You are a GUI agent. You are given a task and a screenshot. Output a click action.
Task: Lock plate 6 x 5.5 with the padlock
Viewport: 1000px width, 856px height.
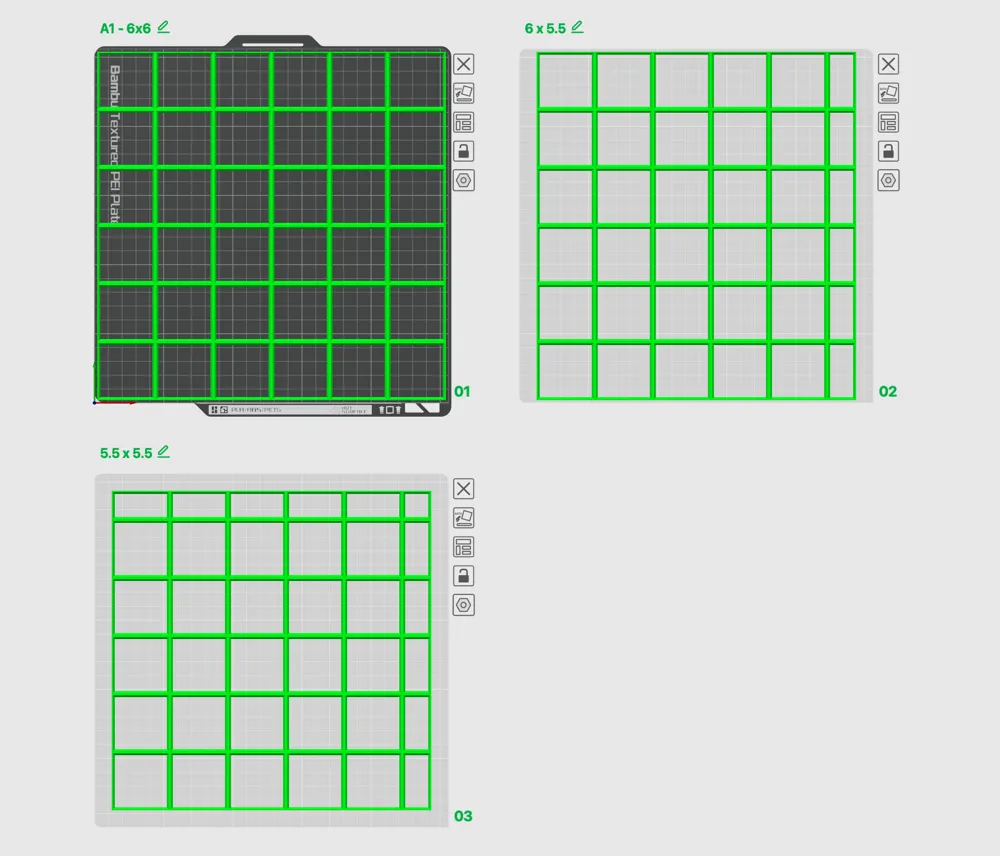click(x=888, y=151)
